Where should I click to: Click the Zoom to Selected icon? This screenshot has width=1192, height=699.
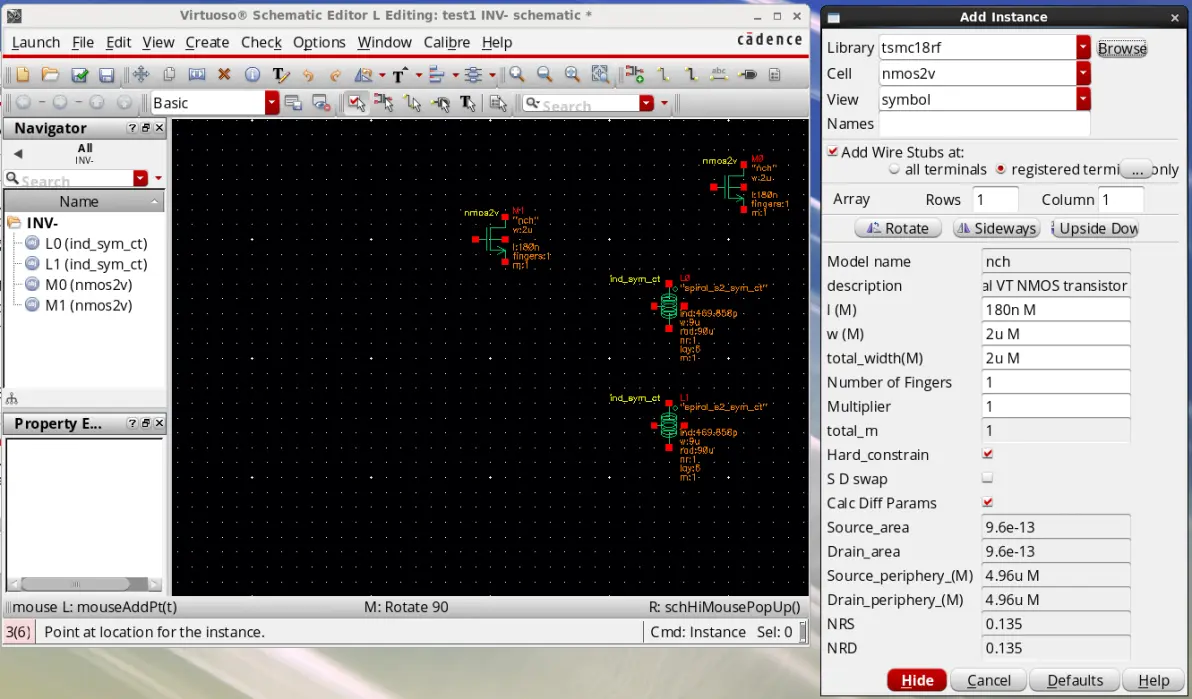(601, 75)
